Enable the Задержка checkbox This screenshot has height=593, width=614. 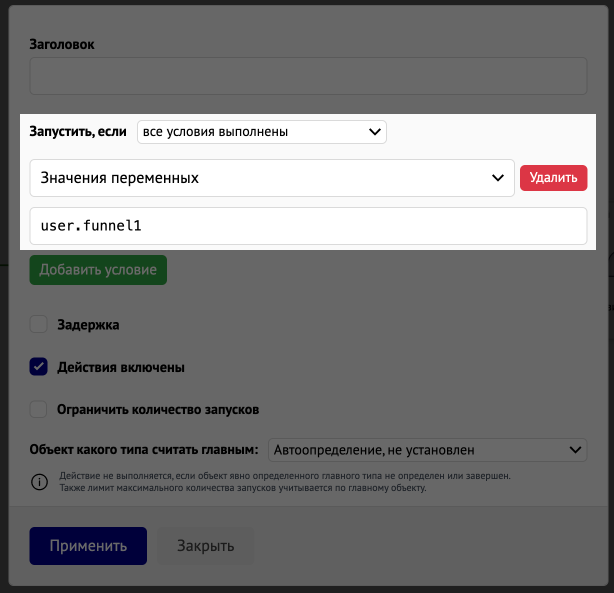pos(38,324)
